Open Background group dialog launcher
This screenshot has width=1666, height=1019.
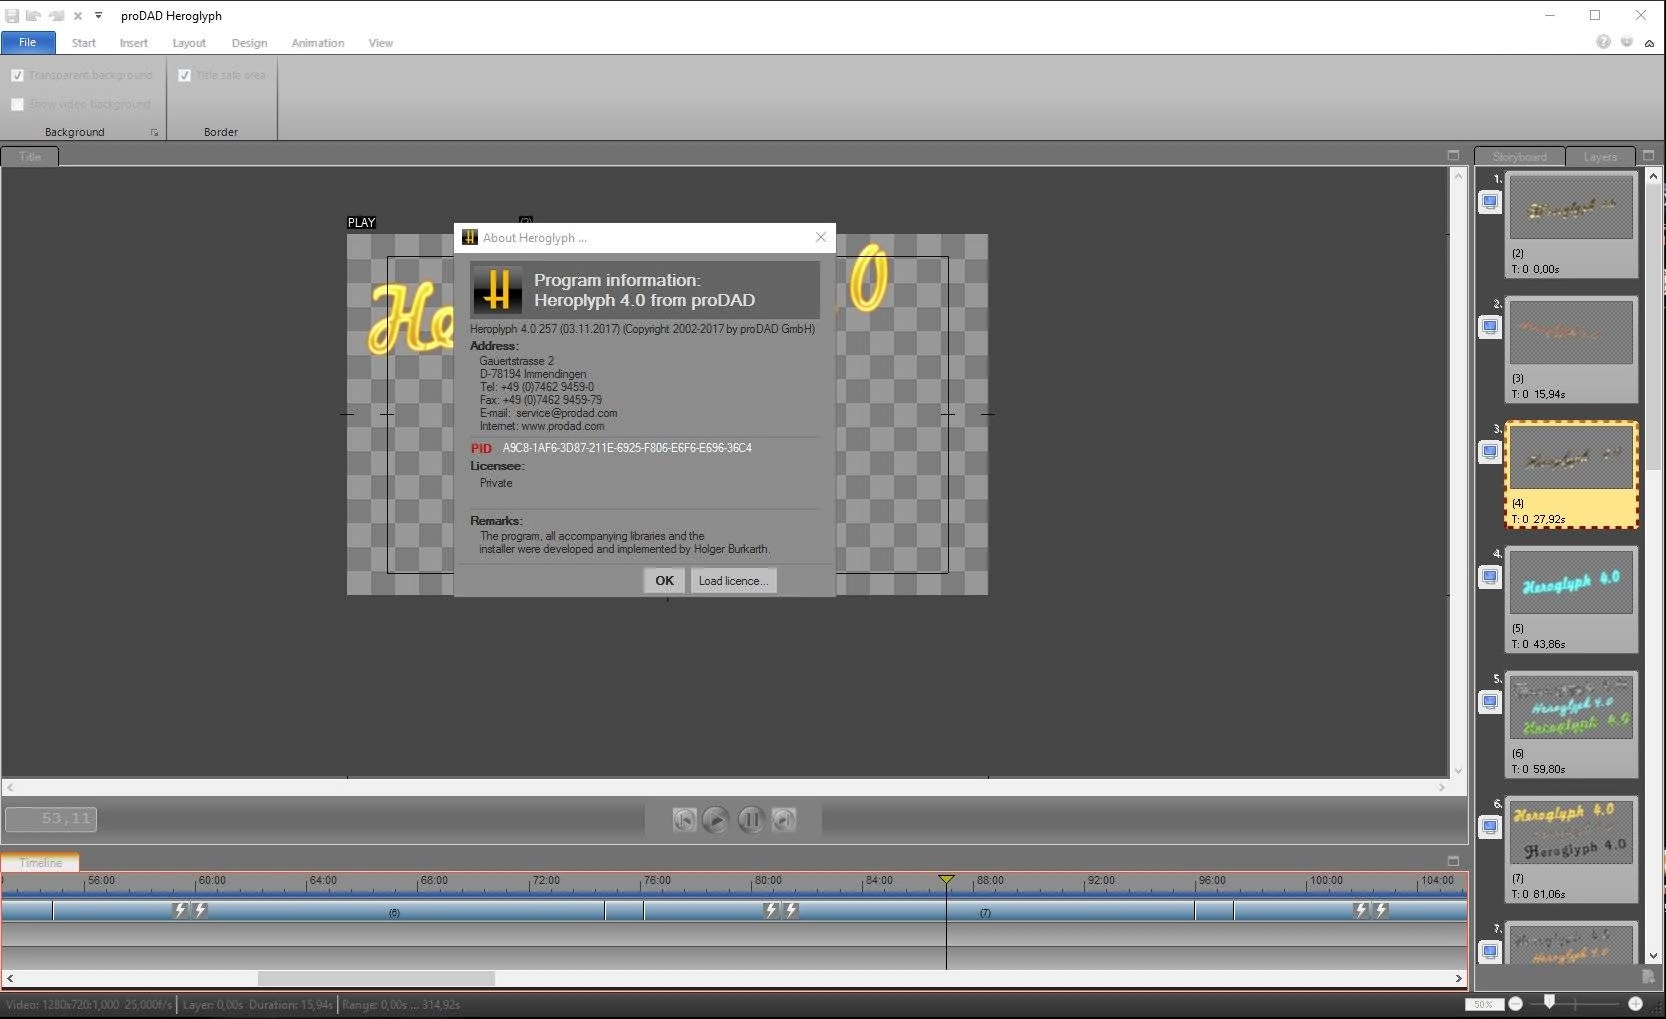tap(154, 132)
